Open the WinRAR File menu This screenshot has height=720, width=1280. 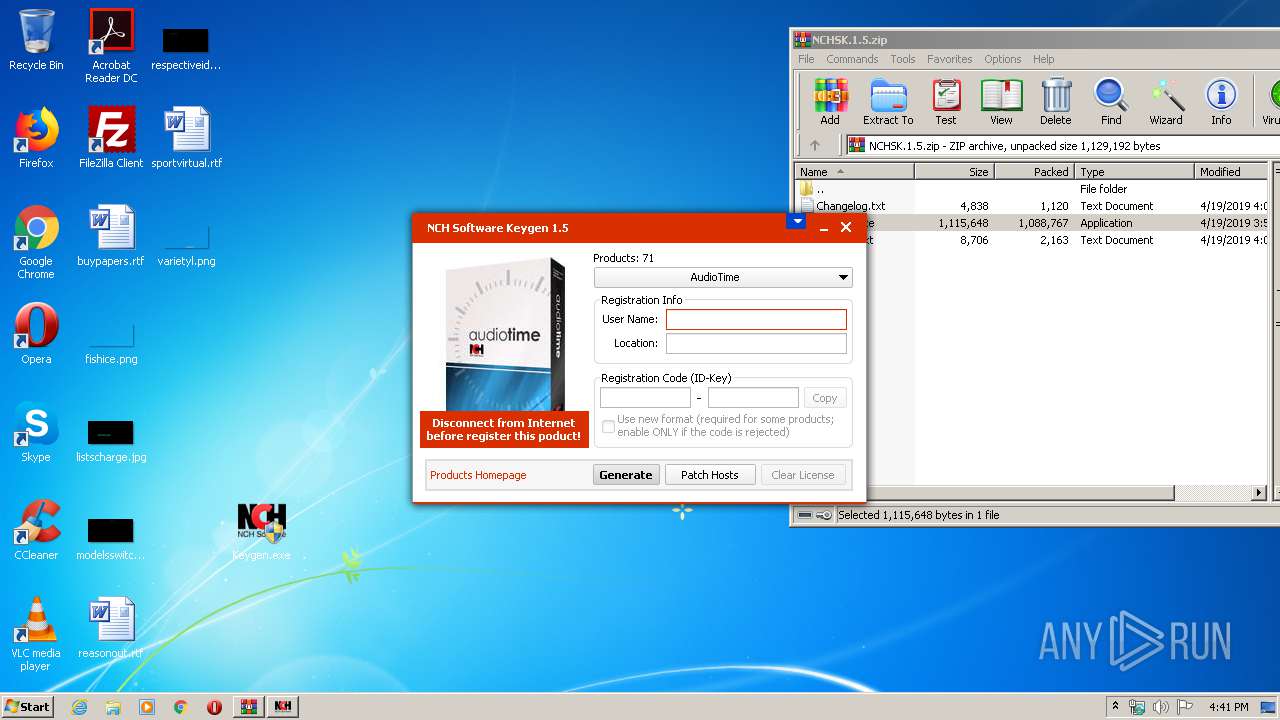coord(806,59)
